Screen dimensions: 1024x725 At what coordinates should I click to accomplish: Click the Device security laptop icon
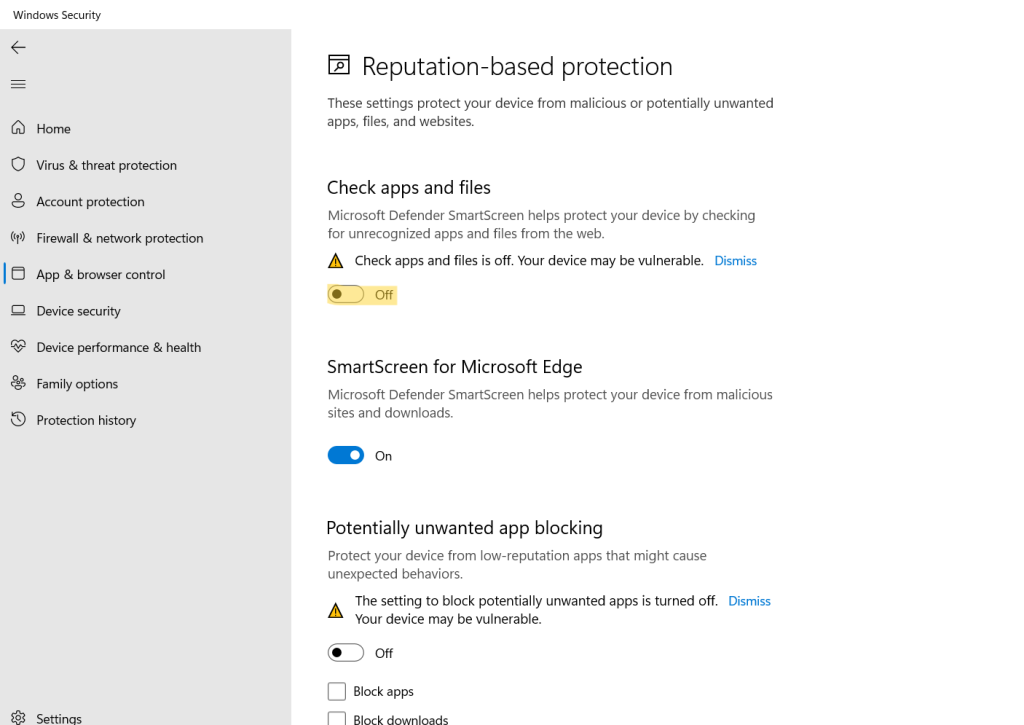[18, 311]
